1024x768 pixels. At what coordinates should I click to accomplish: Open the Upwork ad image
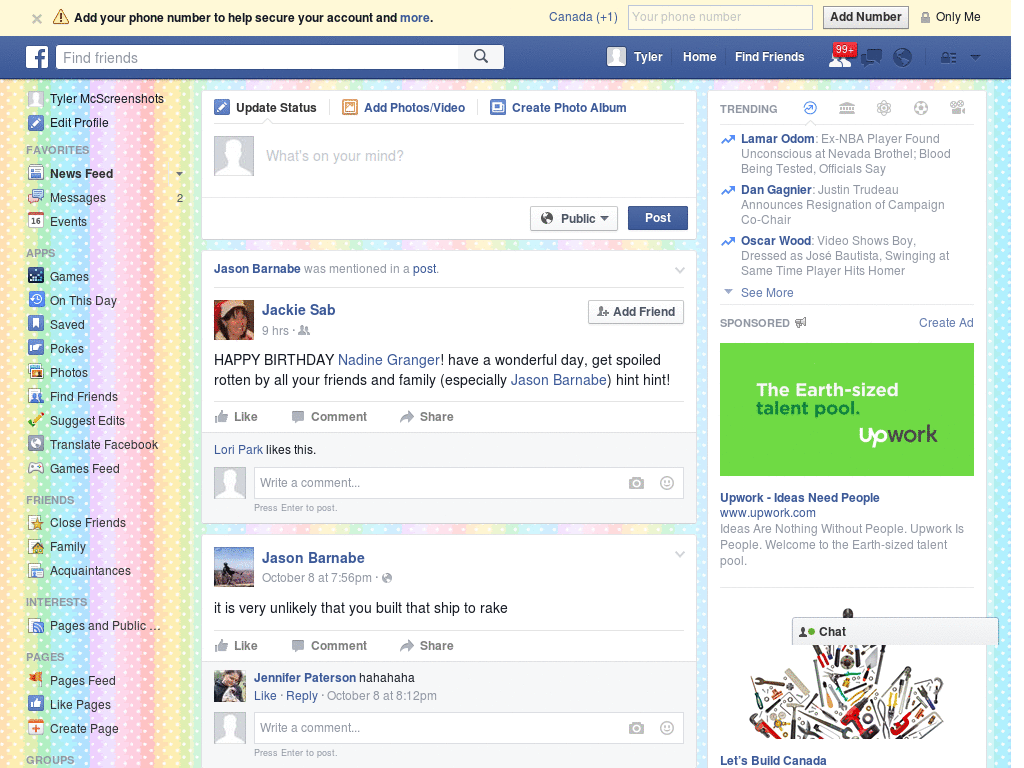point(846,409)
